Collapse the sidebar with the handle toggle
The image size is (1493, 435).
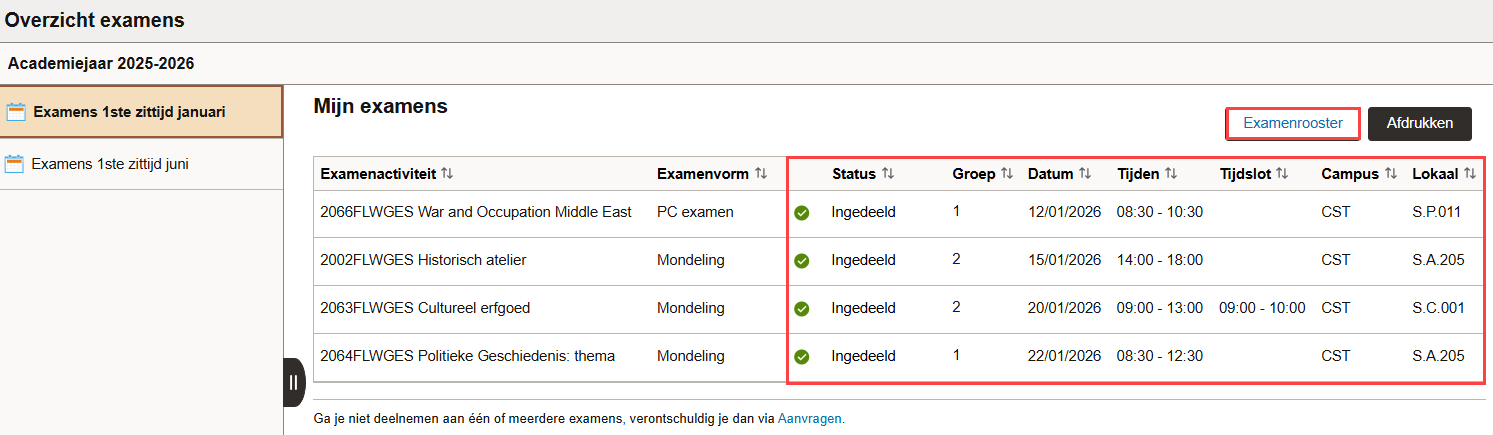click(294, 382)
